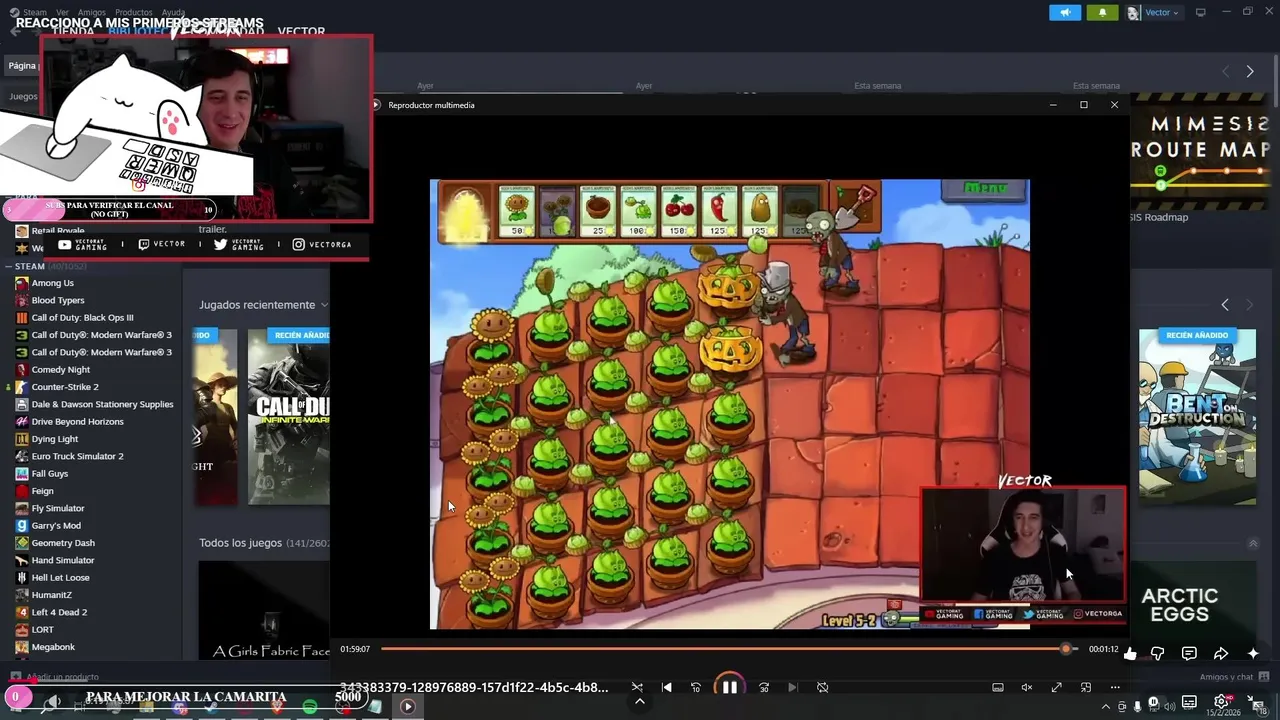Image resolution: width=1280 pixels, height=720 pixels.
Task: Click the dislike thumbs-down icon
Action: 1157,654
